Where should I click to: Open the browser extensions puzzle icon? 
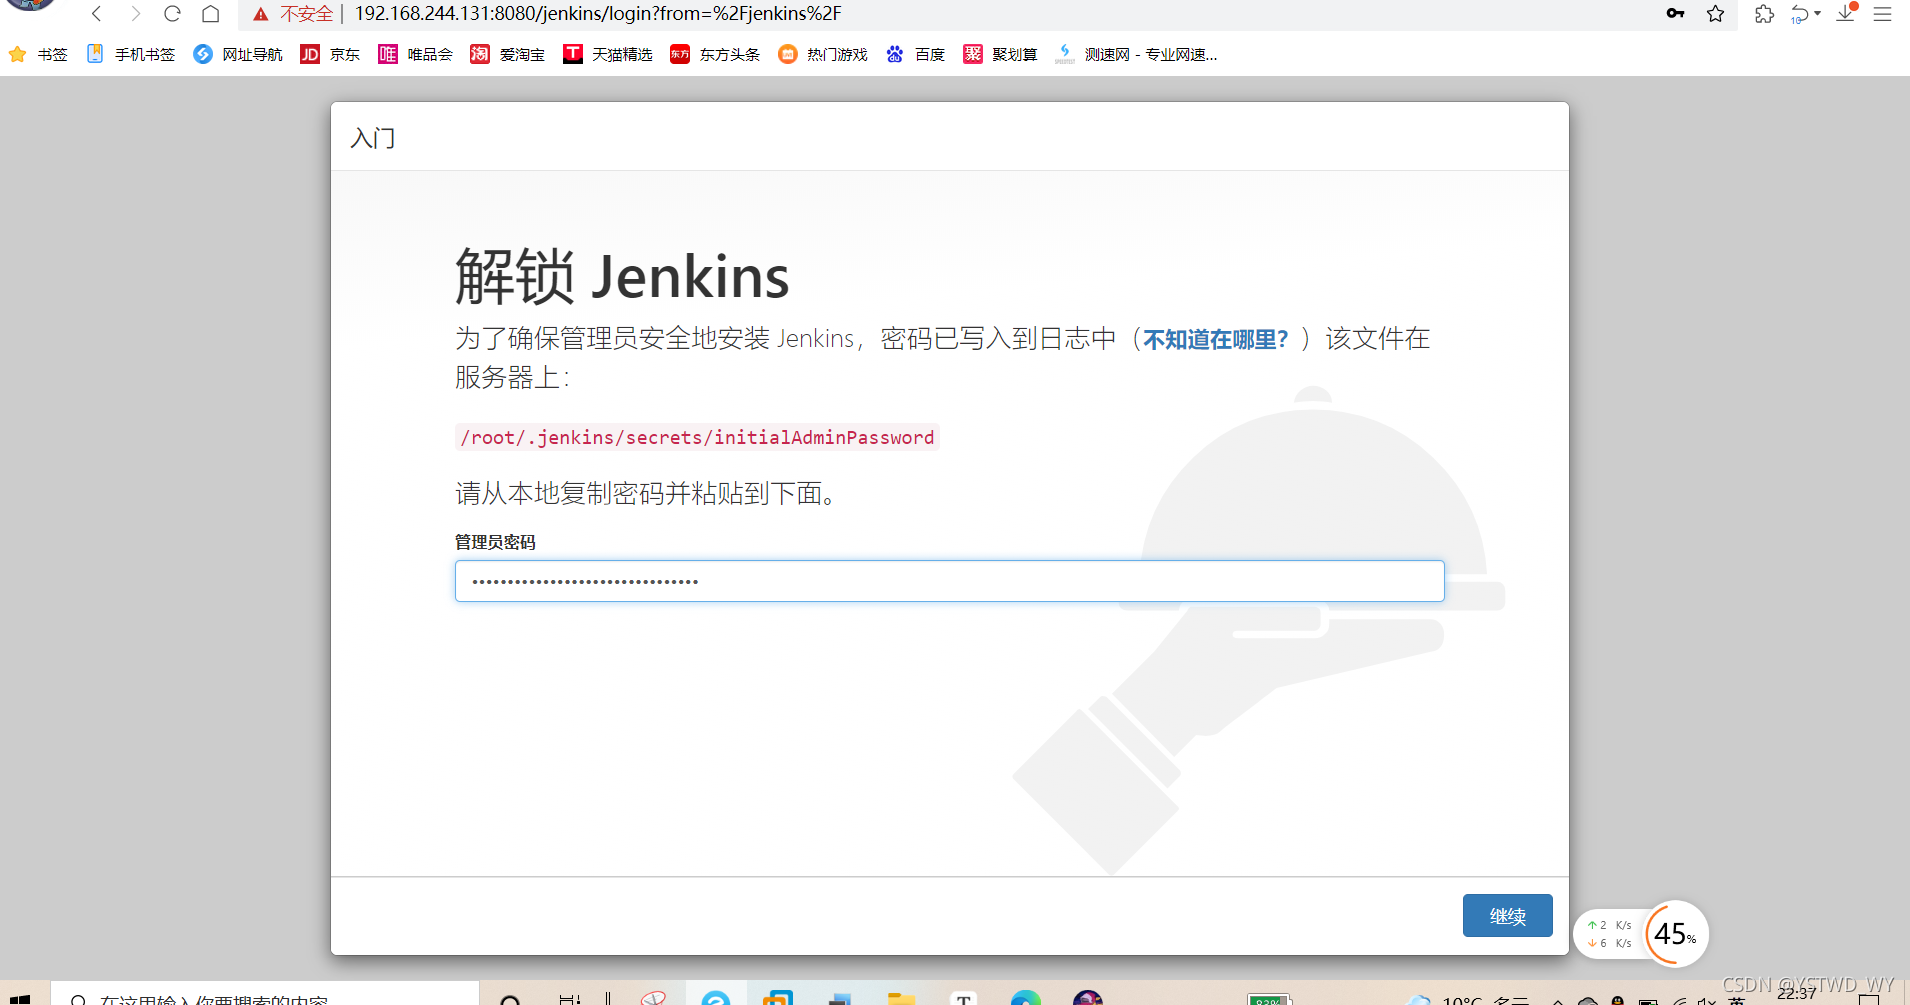pyautogui.click(x=1764, y=14)
